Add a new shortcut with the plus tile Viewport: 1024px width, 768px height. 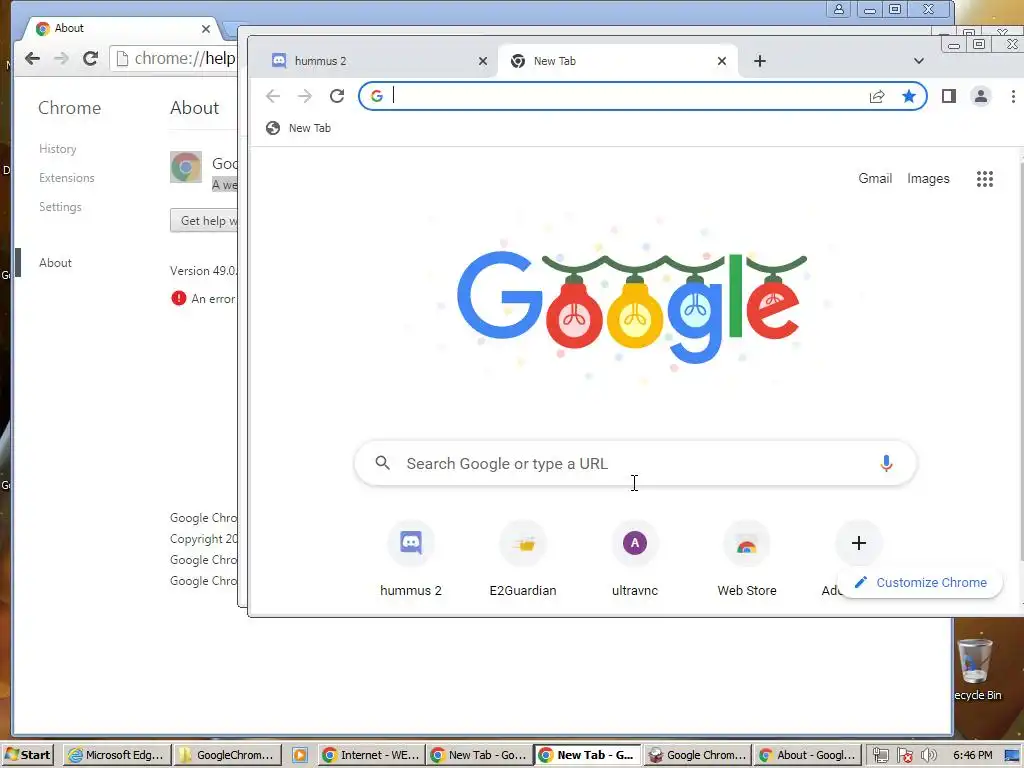(859, 543)
